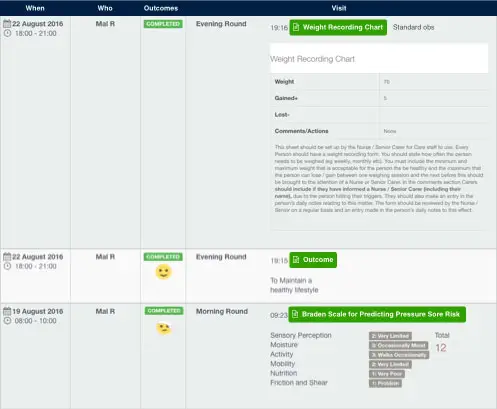Click the document icon in Weight Recording Chart button
The image size is (497, 409).
click(x=296, y=27)
